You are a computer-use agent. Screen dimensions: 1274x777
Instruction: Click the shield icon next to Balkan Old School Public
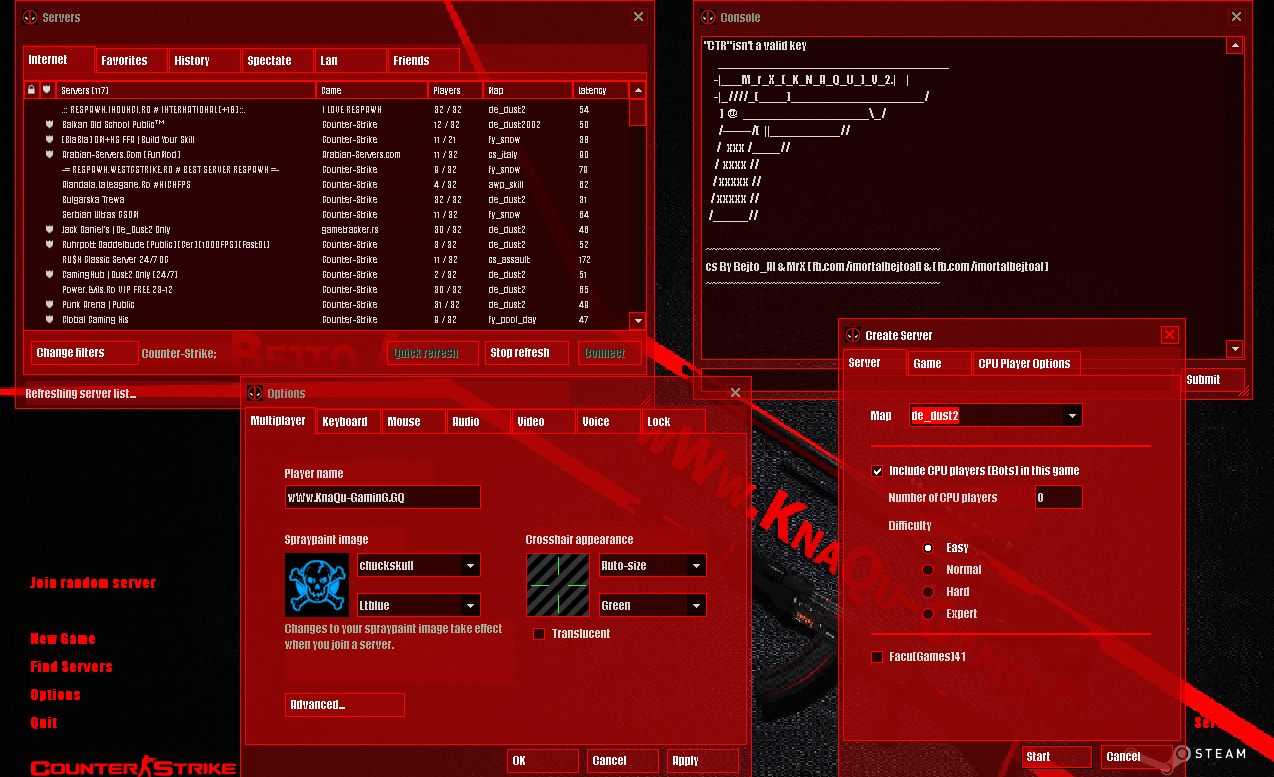(49, 125)
